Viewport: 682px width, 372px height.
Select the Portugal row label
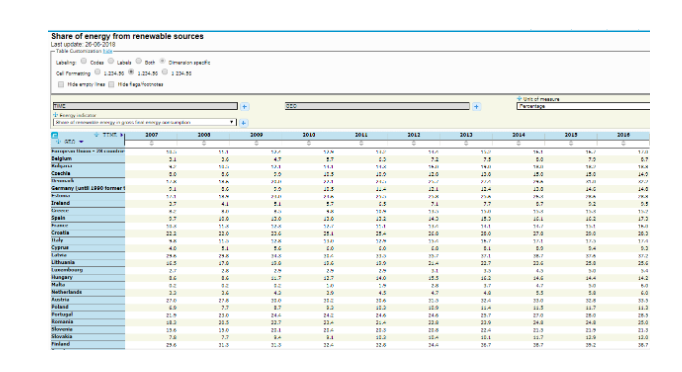(x=62, y=314)
